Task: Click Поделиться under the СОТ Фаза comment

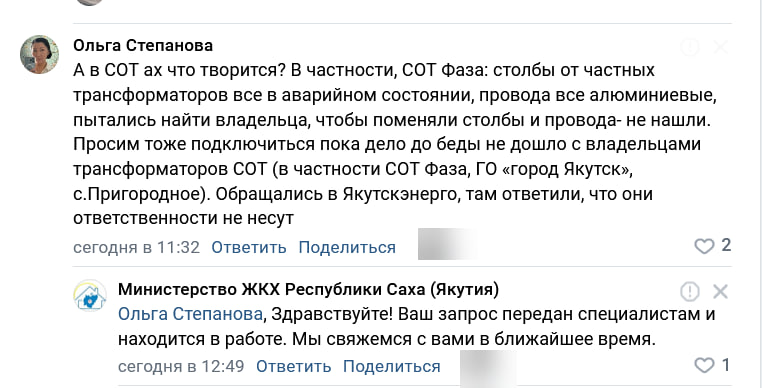Action: 347,247
